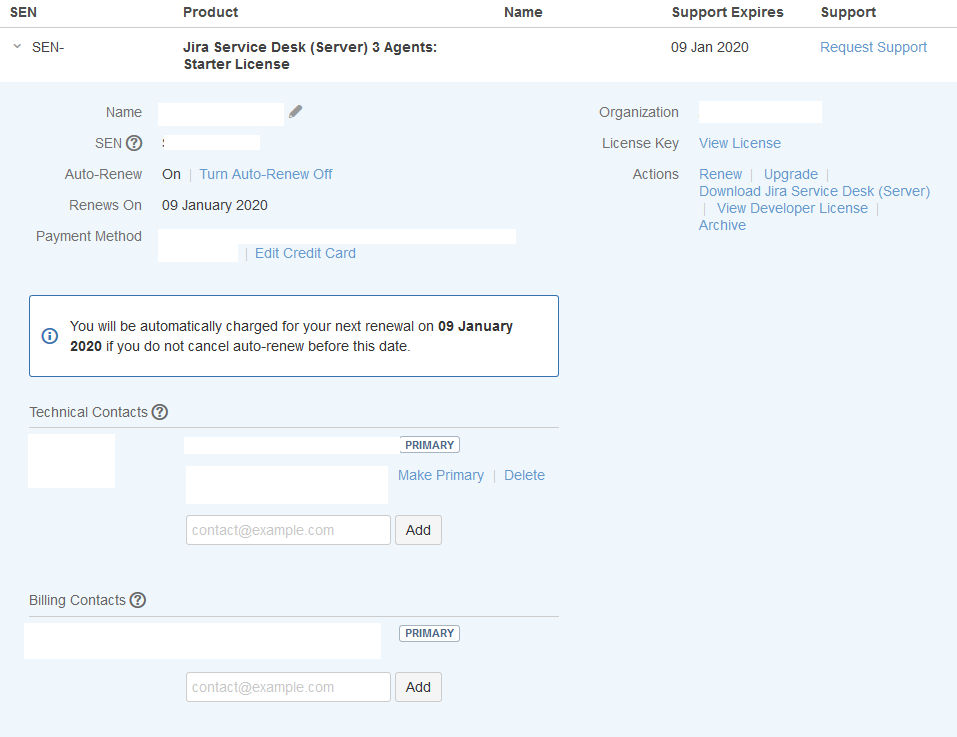Archive this license
The height and width of the screenshot is (737, 957).
pyautogui.click(x=722, y=226)
